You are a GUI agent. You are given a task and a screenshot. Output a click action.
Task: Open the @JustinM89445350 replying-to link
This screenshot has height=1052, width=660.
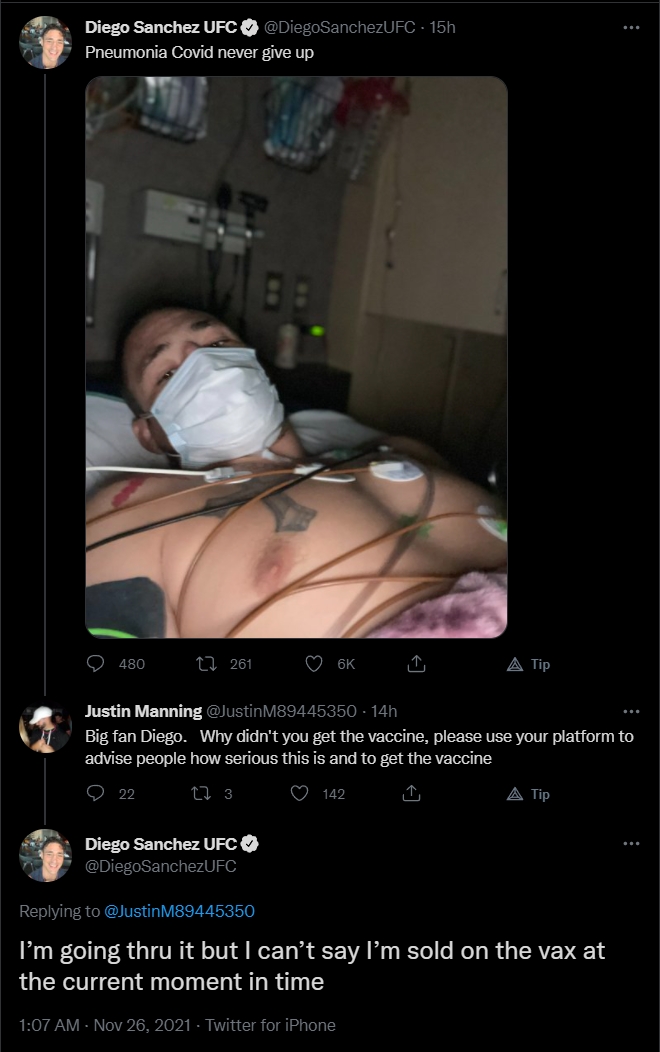coord(179,910)
